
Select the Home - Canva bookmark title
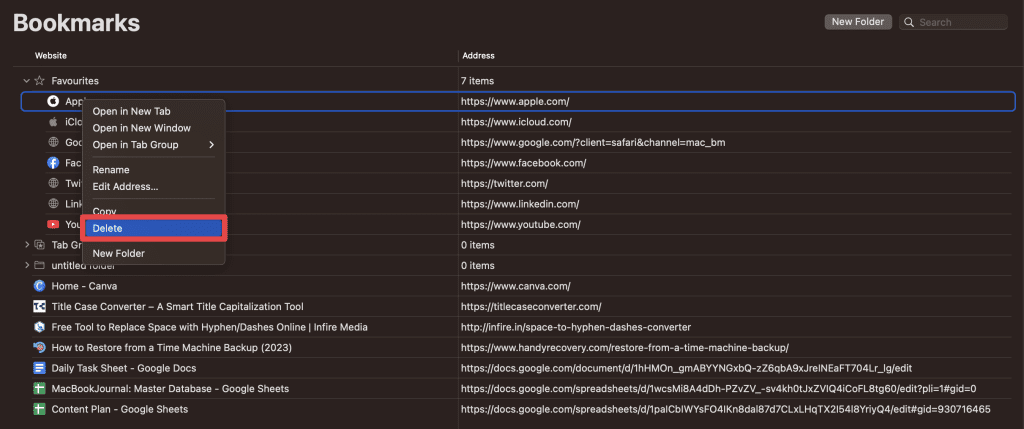84,286
